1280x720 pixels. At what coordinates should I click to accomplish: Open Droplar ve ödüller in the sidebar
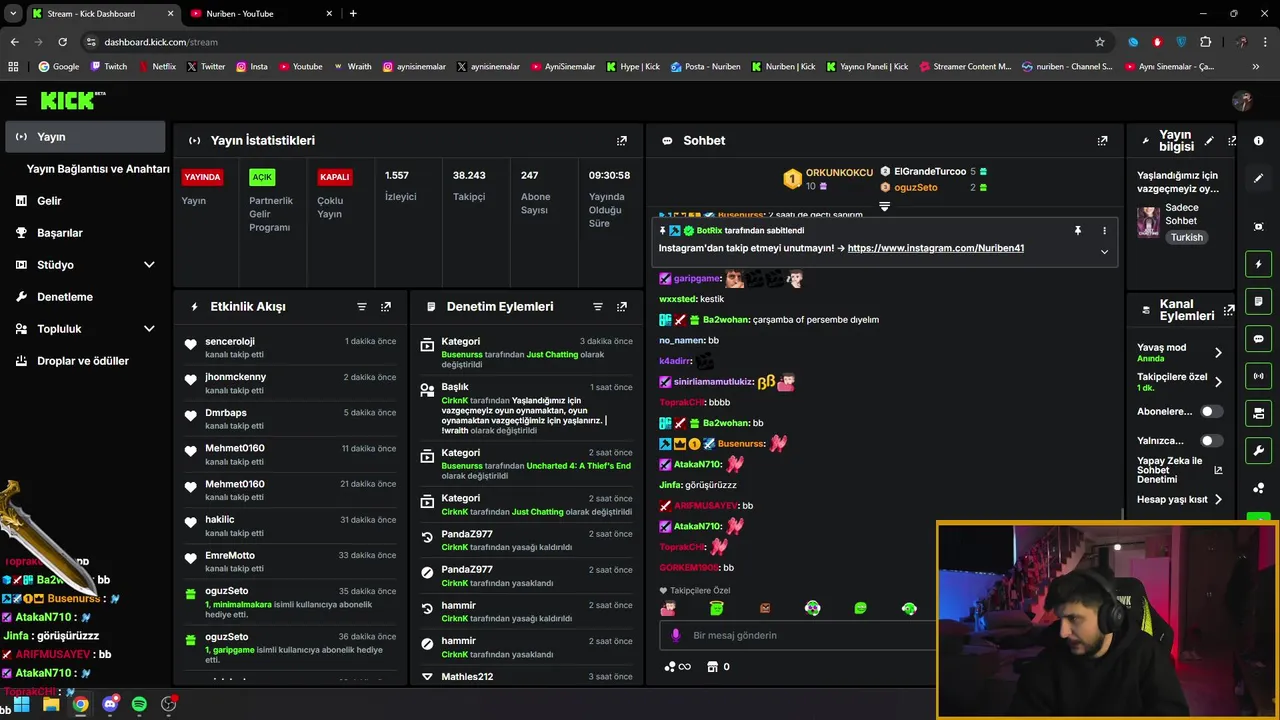(85, 361)
